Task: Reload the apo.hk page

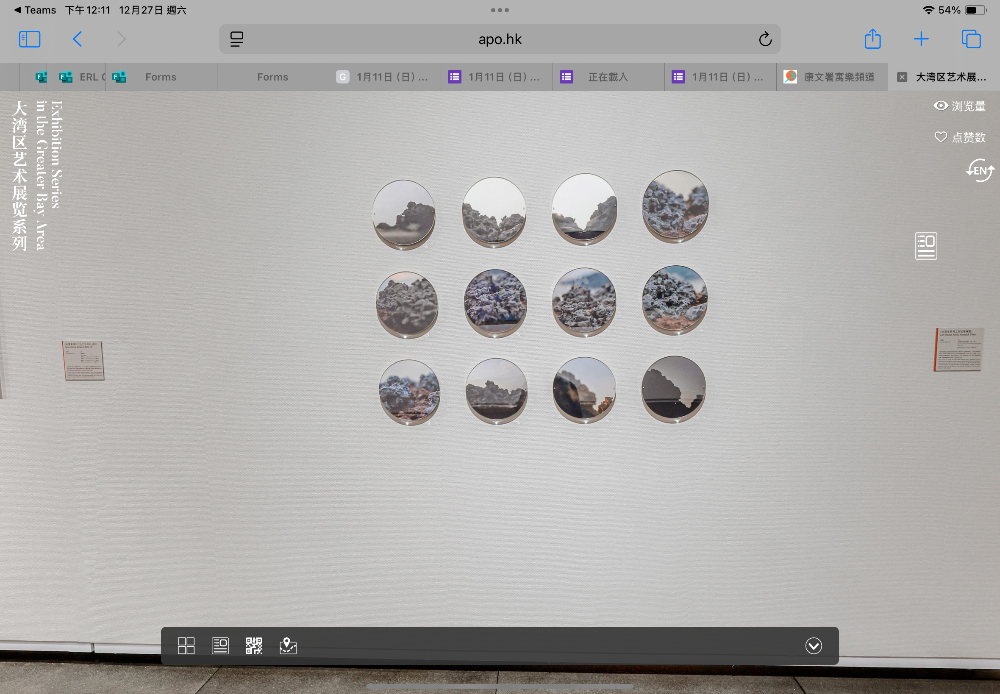Action: point(765,40)
